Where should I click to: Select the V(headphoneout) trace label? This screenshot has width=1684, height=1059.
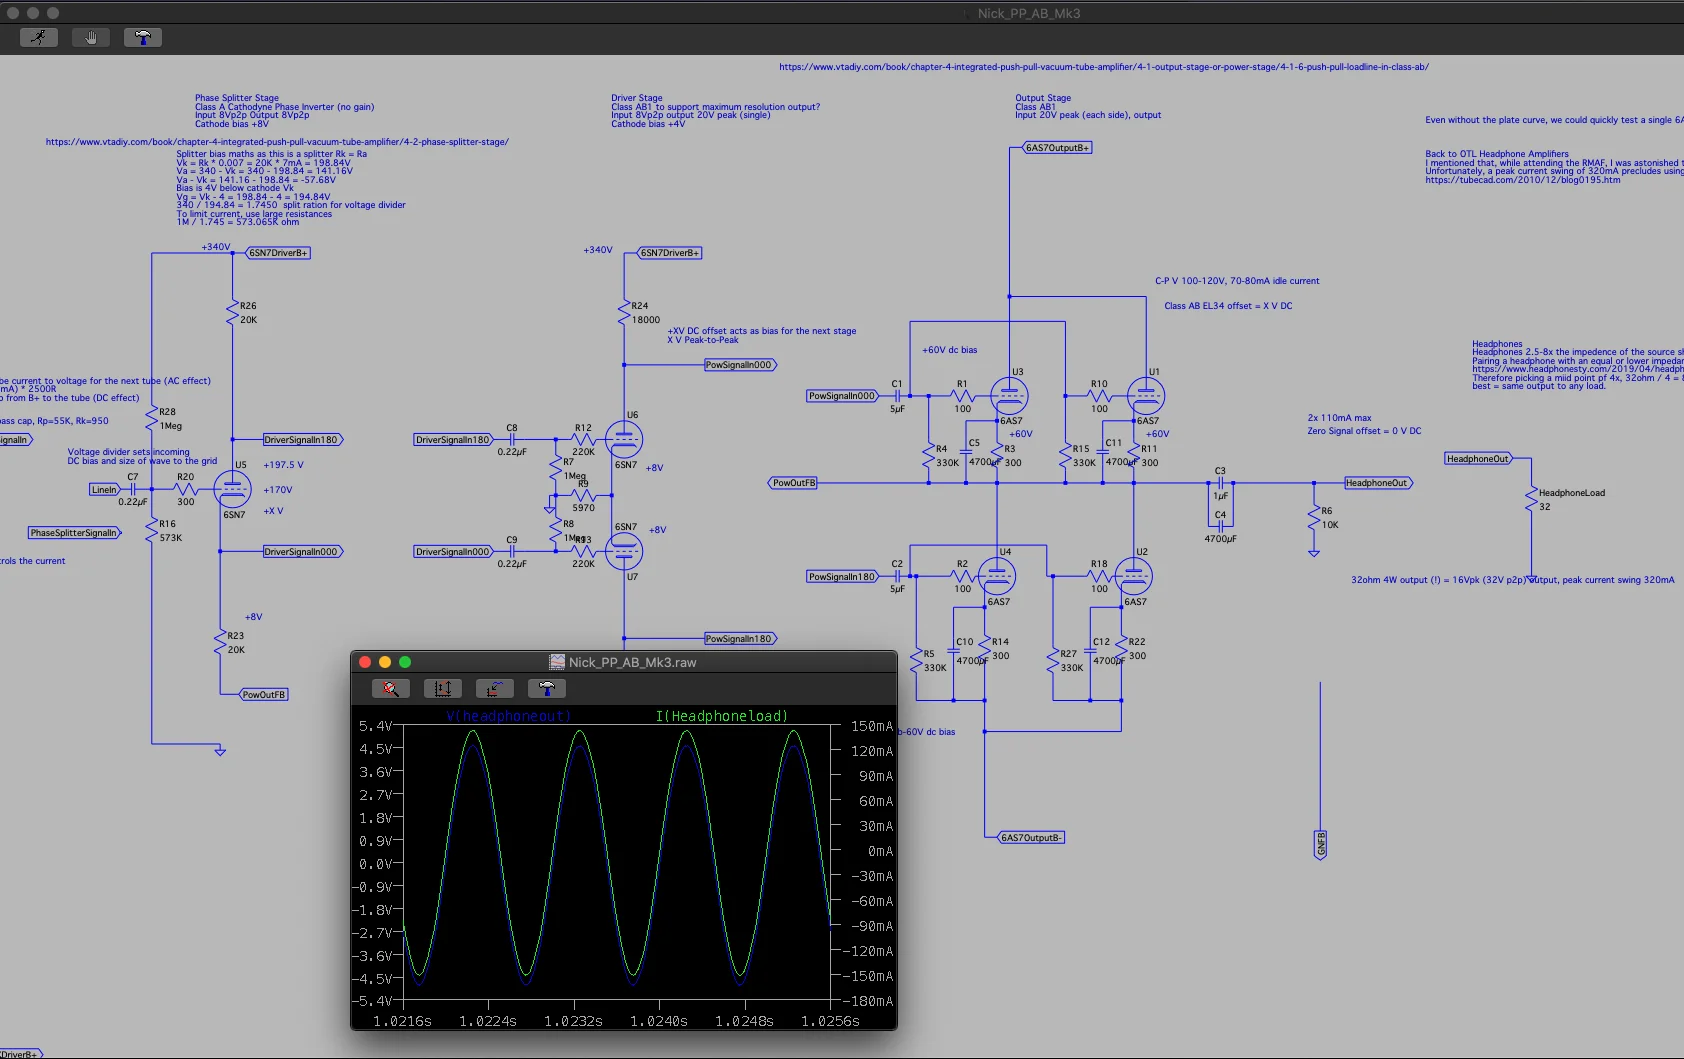pyautogui.click(x=508, y=716)
